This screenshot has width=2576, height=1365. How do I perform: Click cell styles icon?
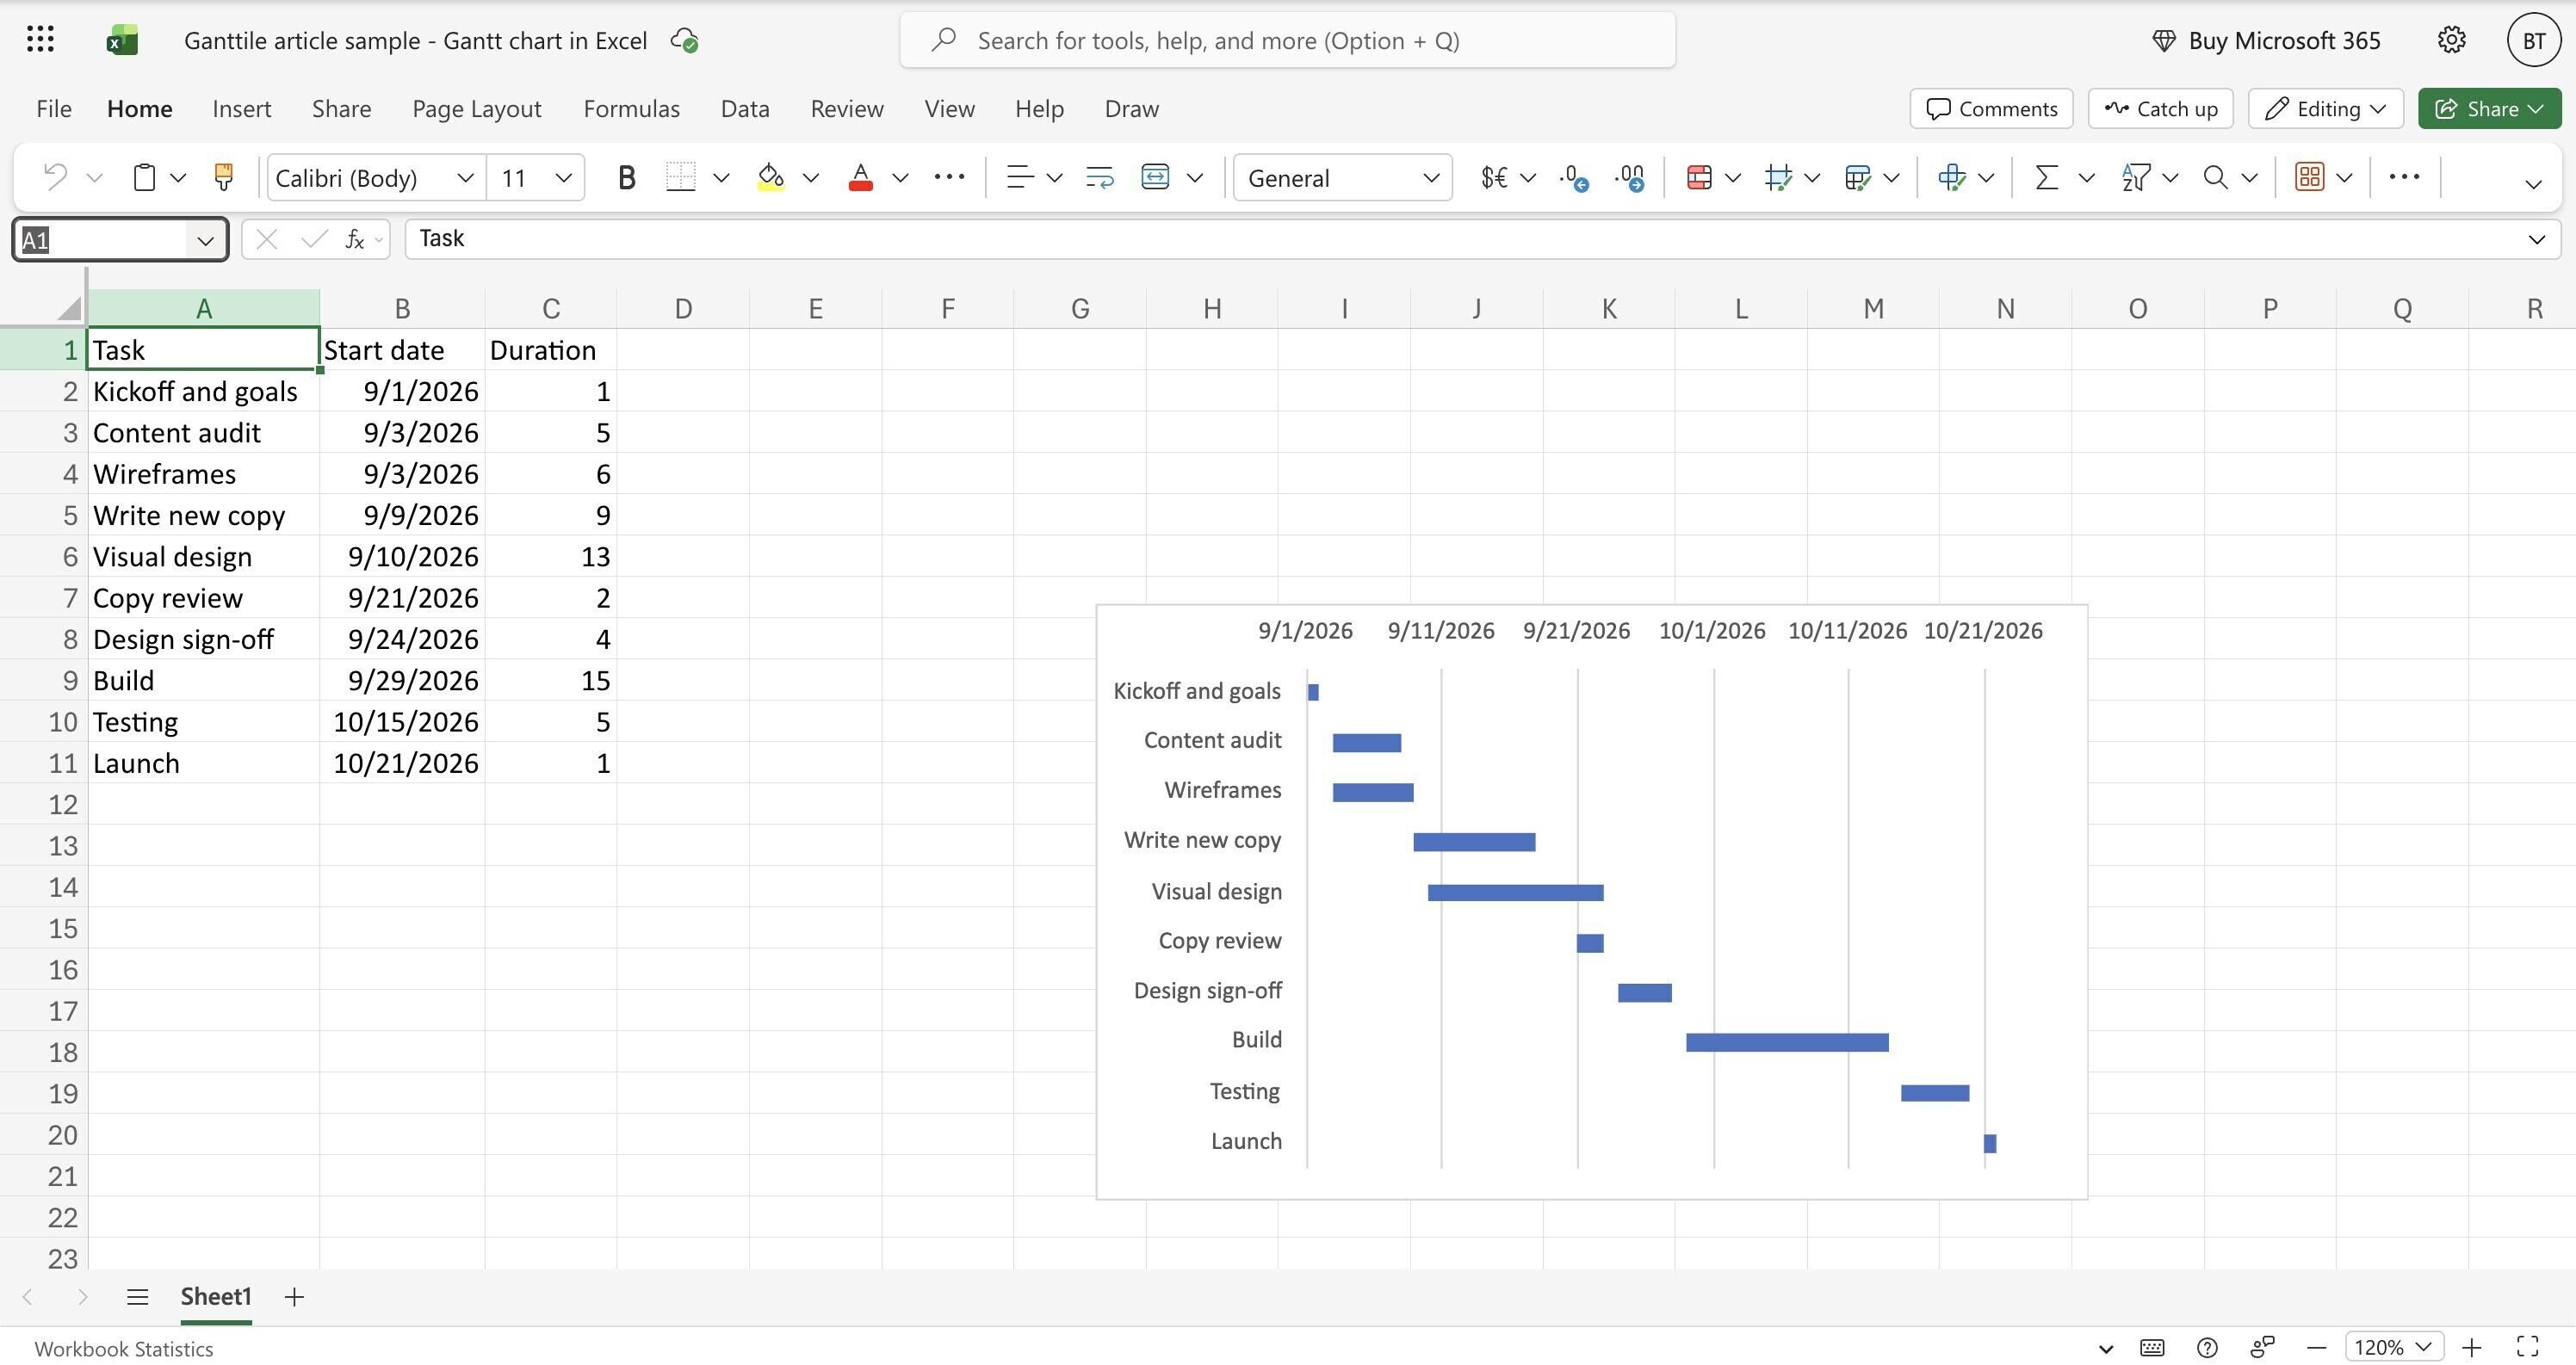(1779, 177)
